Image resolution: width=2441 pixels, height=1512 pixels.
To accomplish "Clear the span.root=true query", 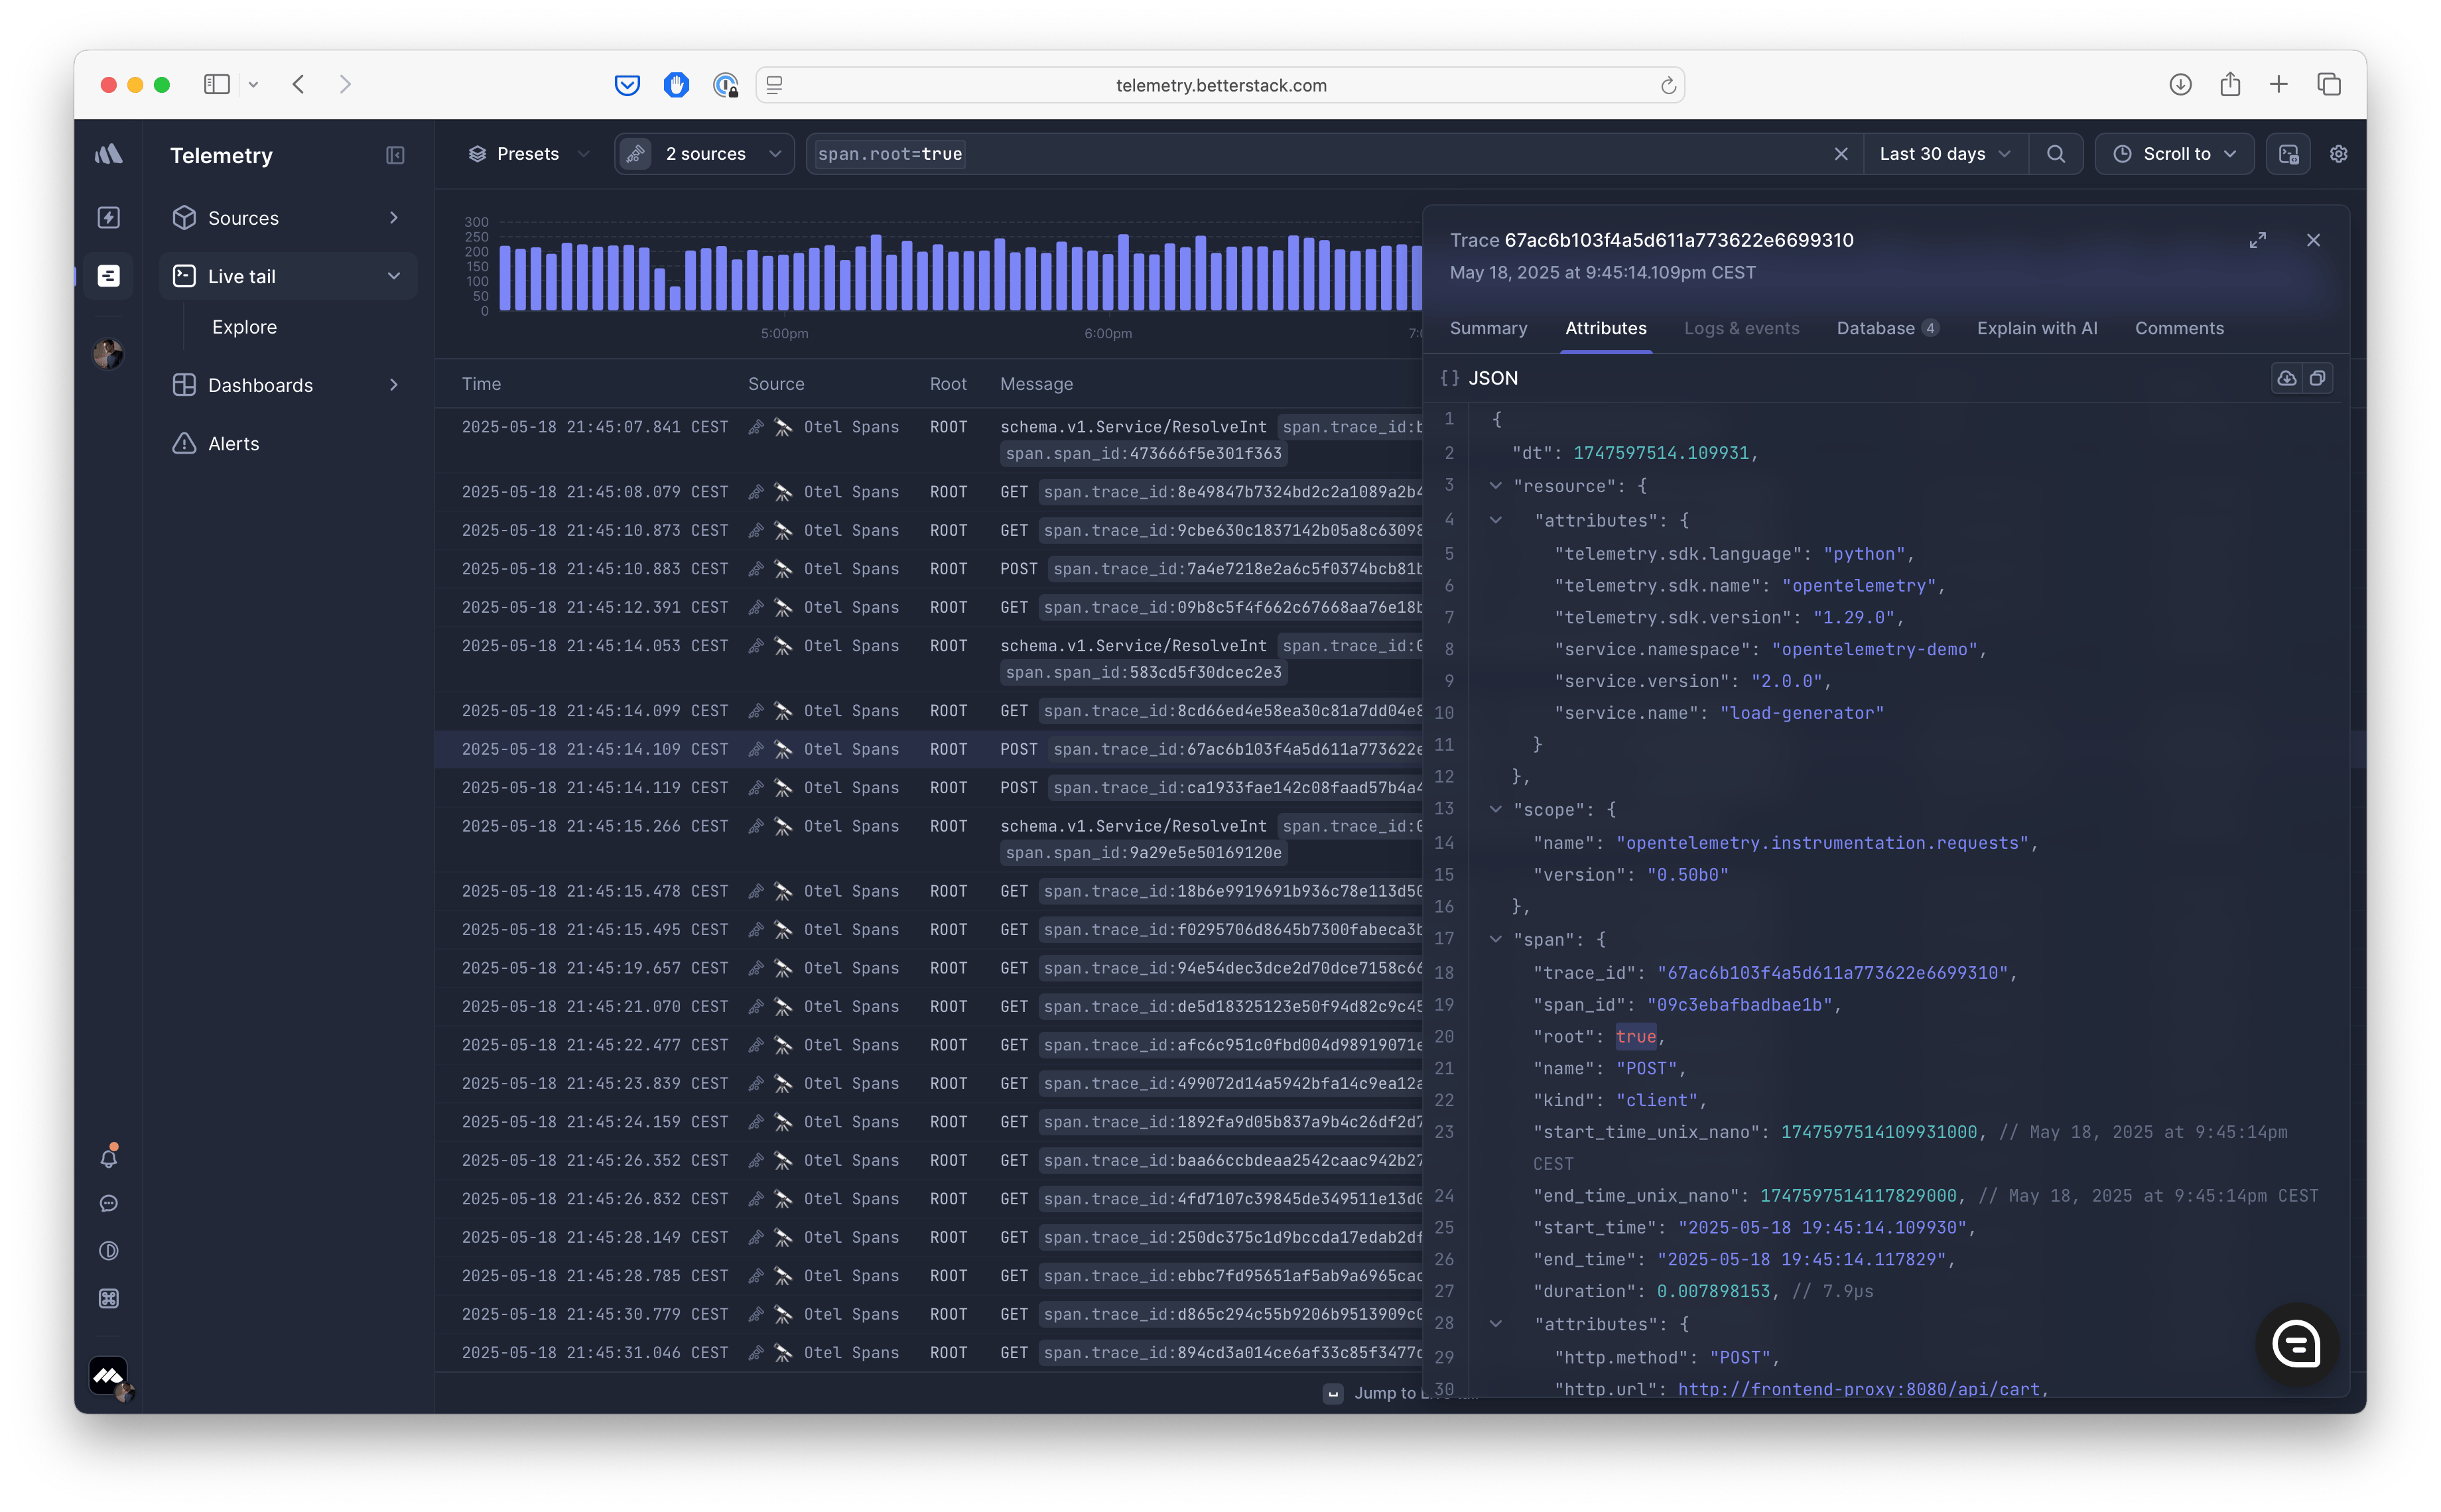I will click(1840, 154).
